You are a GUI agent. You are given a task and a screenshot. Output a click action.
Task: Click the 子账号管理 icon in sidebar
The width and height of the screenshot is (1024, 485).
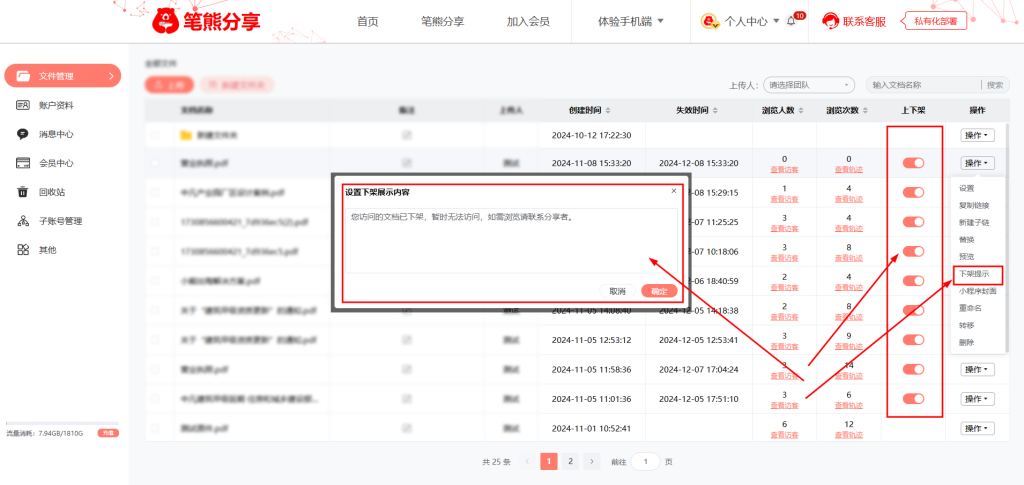tap(22, 221)
